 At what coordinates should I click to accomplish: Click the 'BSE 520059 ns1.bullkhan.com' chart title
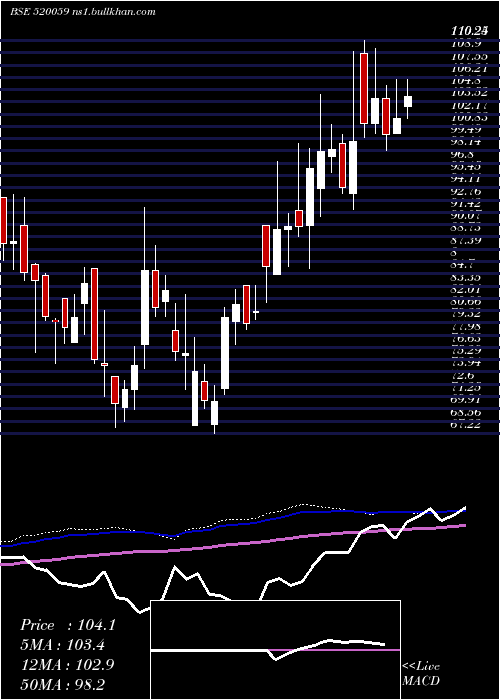point(83,12)
